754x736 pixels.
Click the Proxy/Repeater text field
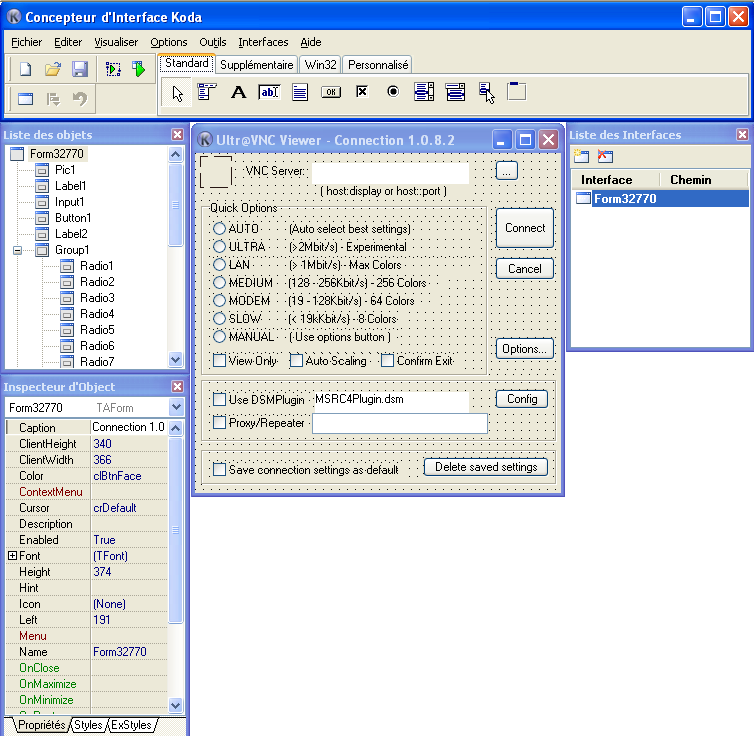[400, 424]
